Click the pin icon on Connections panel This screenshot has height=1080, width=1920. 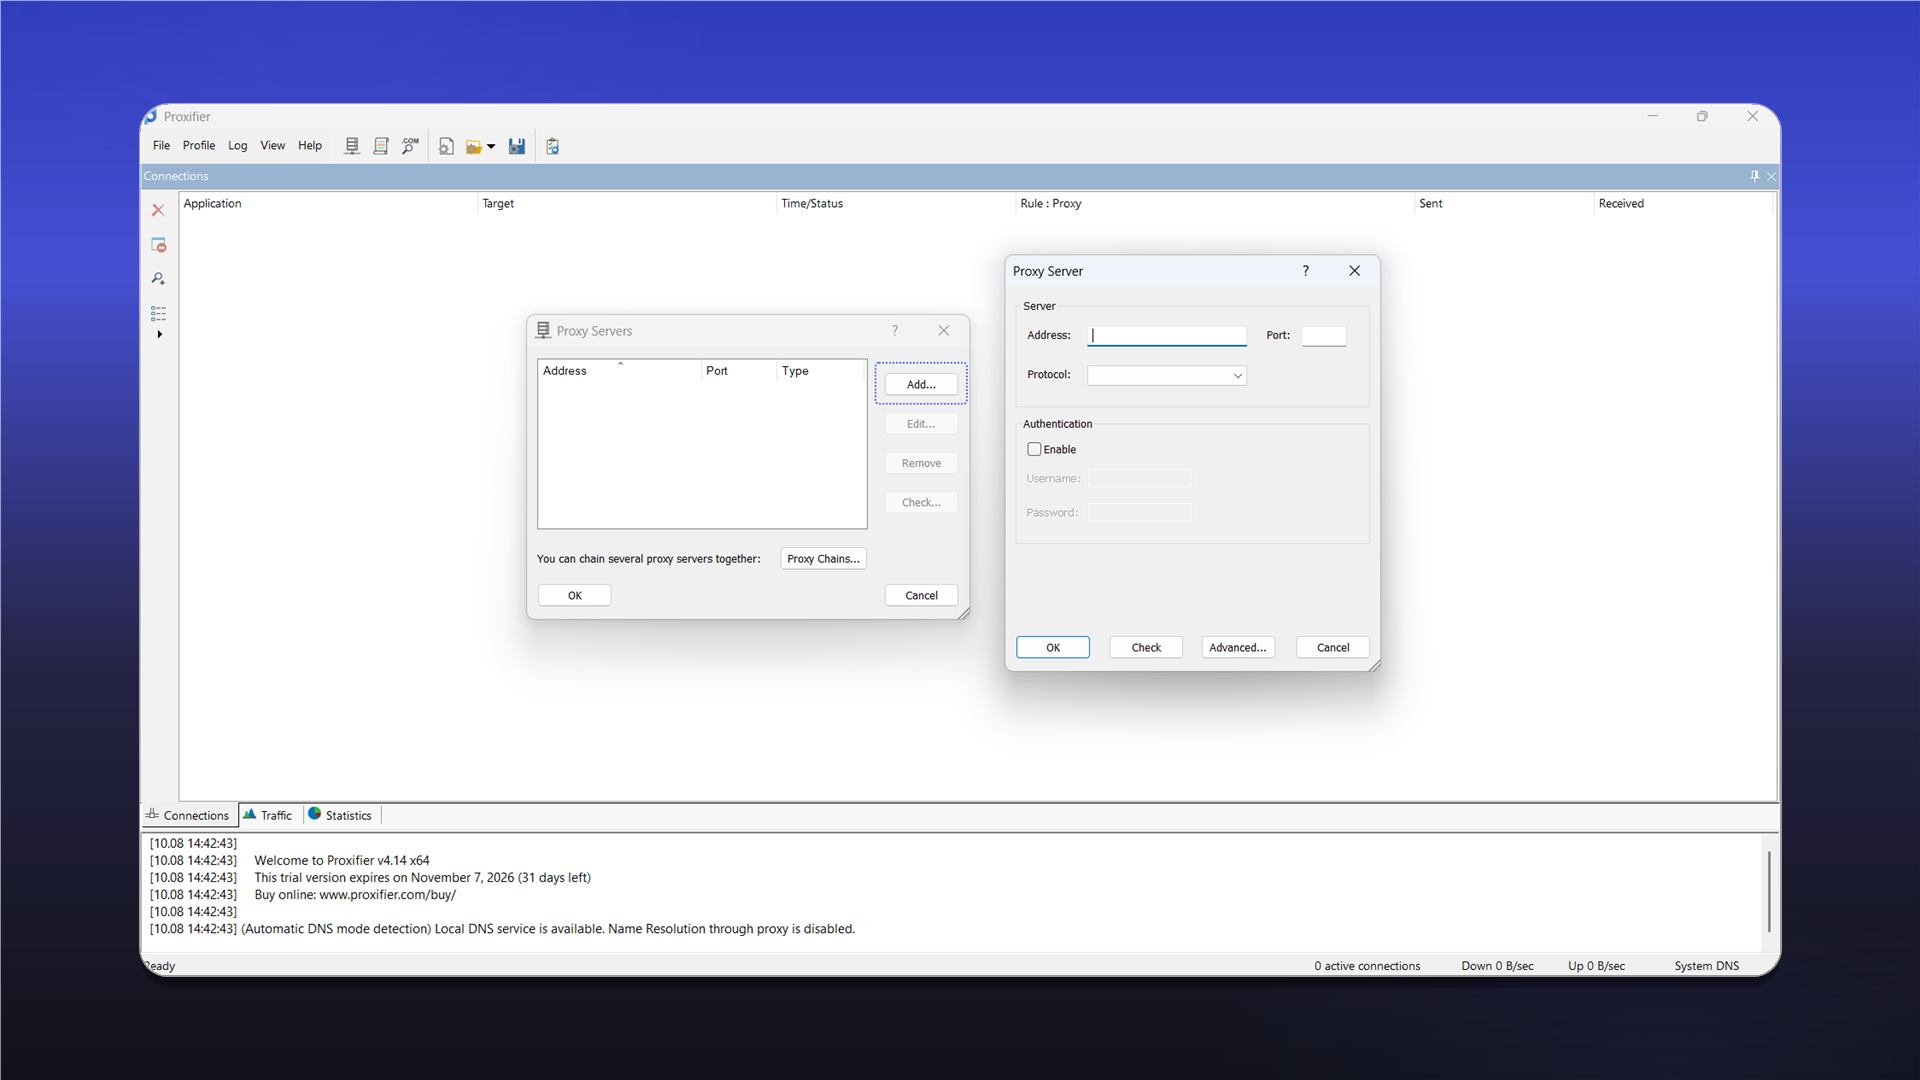point(1754,176)
